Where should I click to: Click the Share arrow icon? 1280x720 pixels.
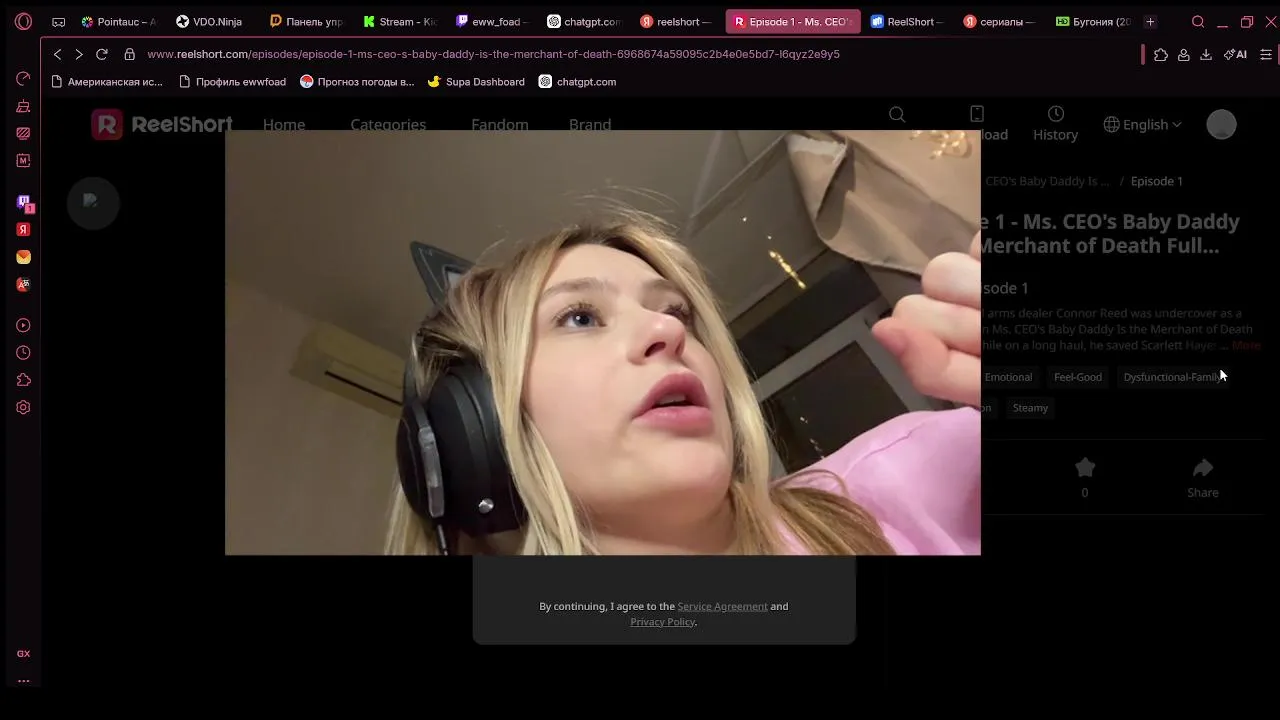pos(1203,467)
